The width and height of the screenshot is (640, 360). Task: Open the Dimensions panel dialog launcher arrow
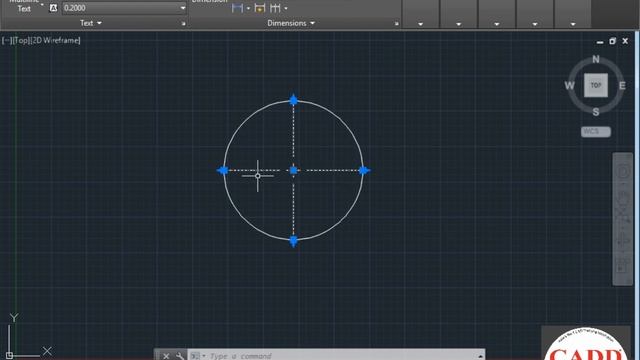[x=396, y=24]
